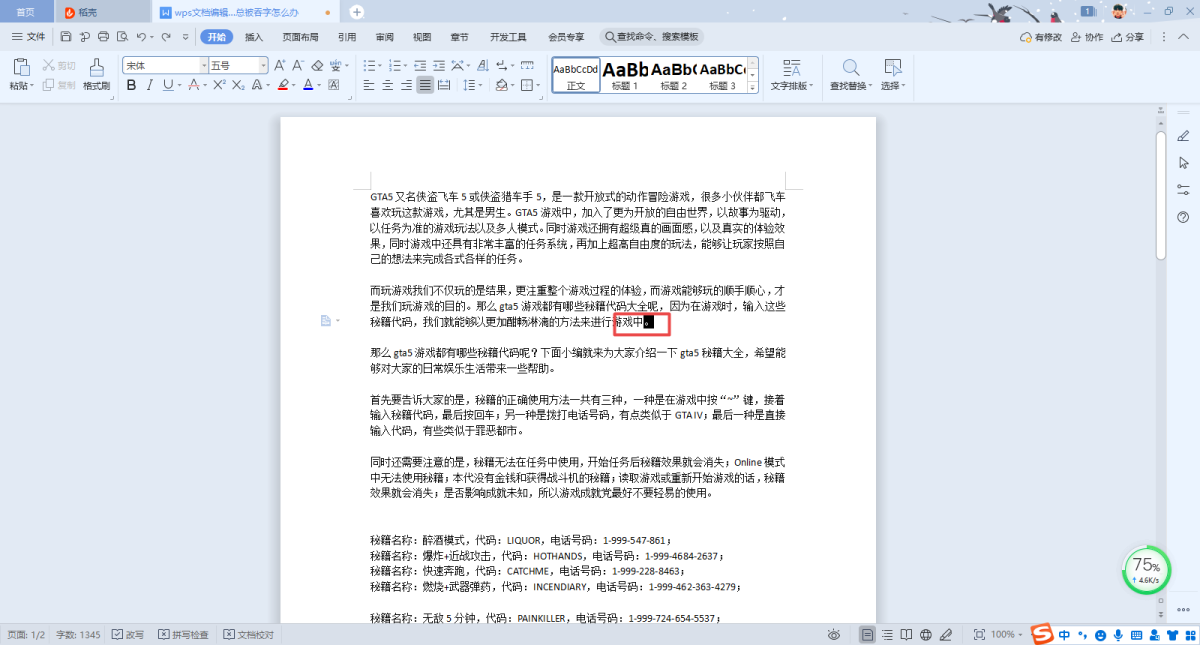
Task: Click the superscript X² icon
Action: click(x=219, y=85)
